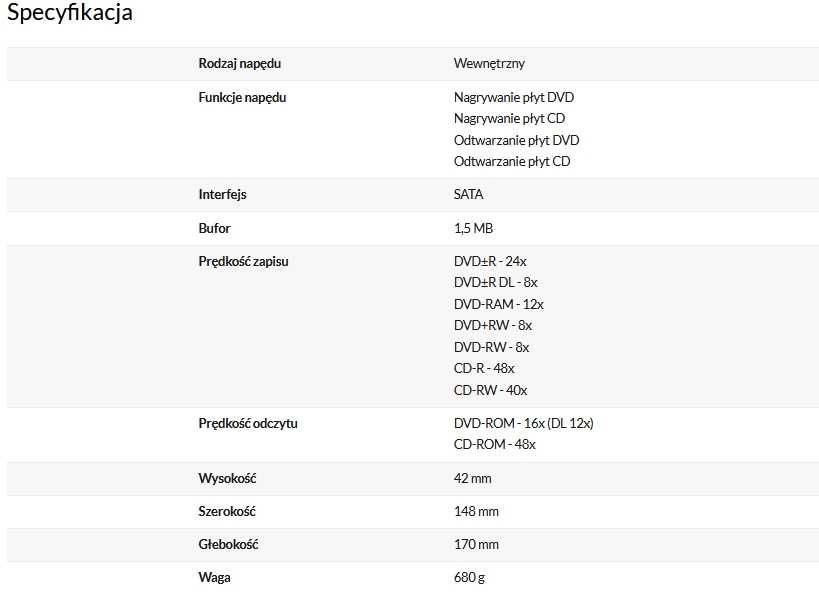Click the Szerokość 148 mm value

(x=476, y=511)
